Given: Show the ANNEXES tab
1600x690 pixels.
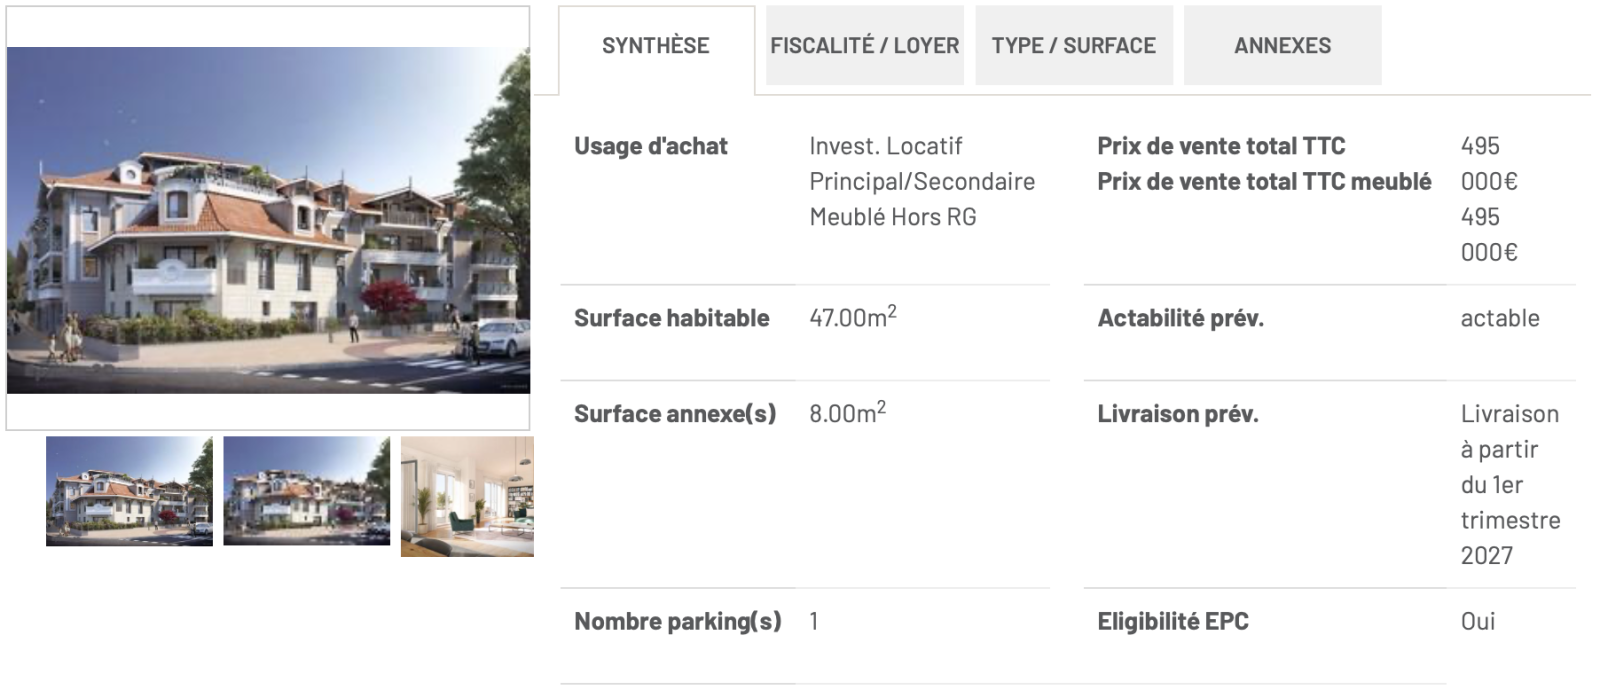Looking at the screenshot, I should tap(1282, 46).
